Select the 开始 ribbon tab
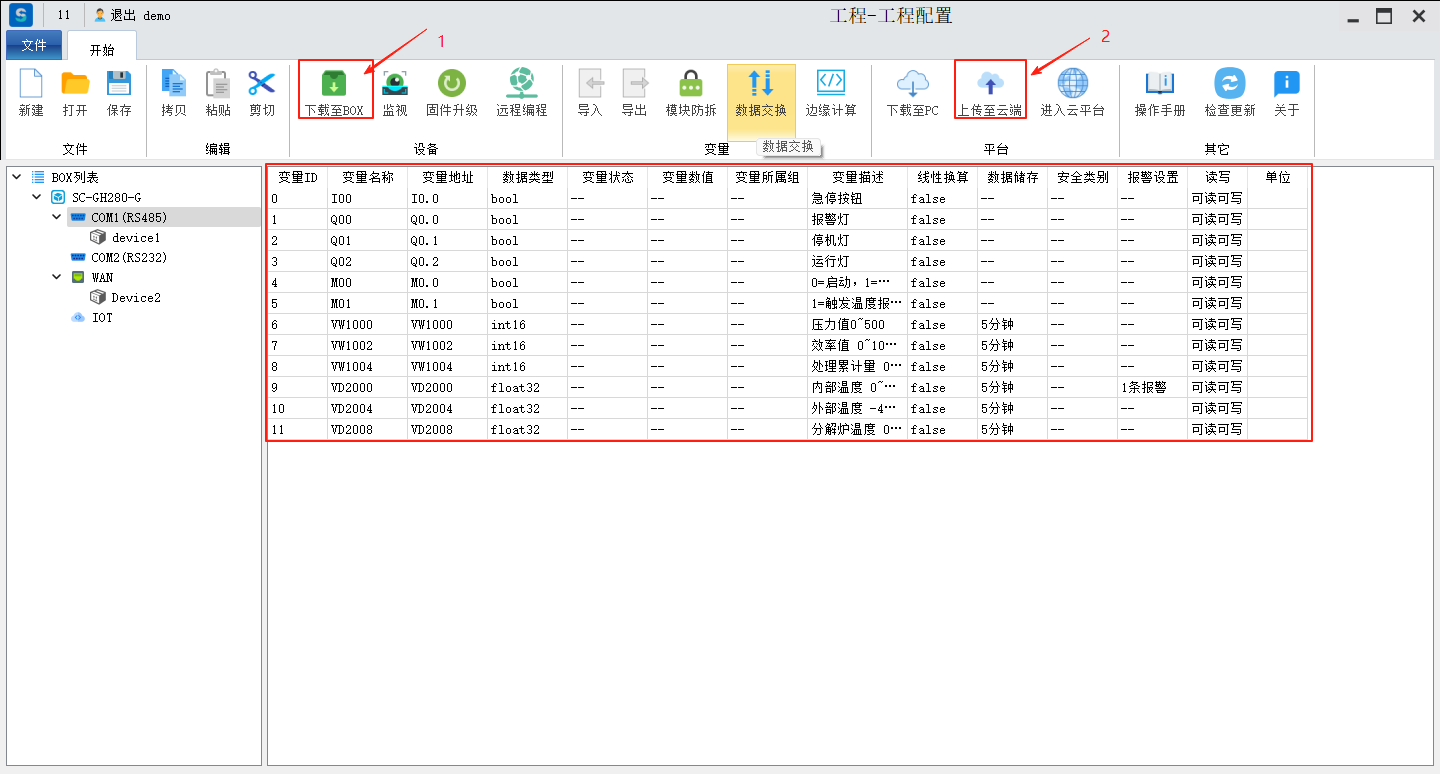1440x774 pixels. [102, 48]
